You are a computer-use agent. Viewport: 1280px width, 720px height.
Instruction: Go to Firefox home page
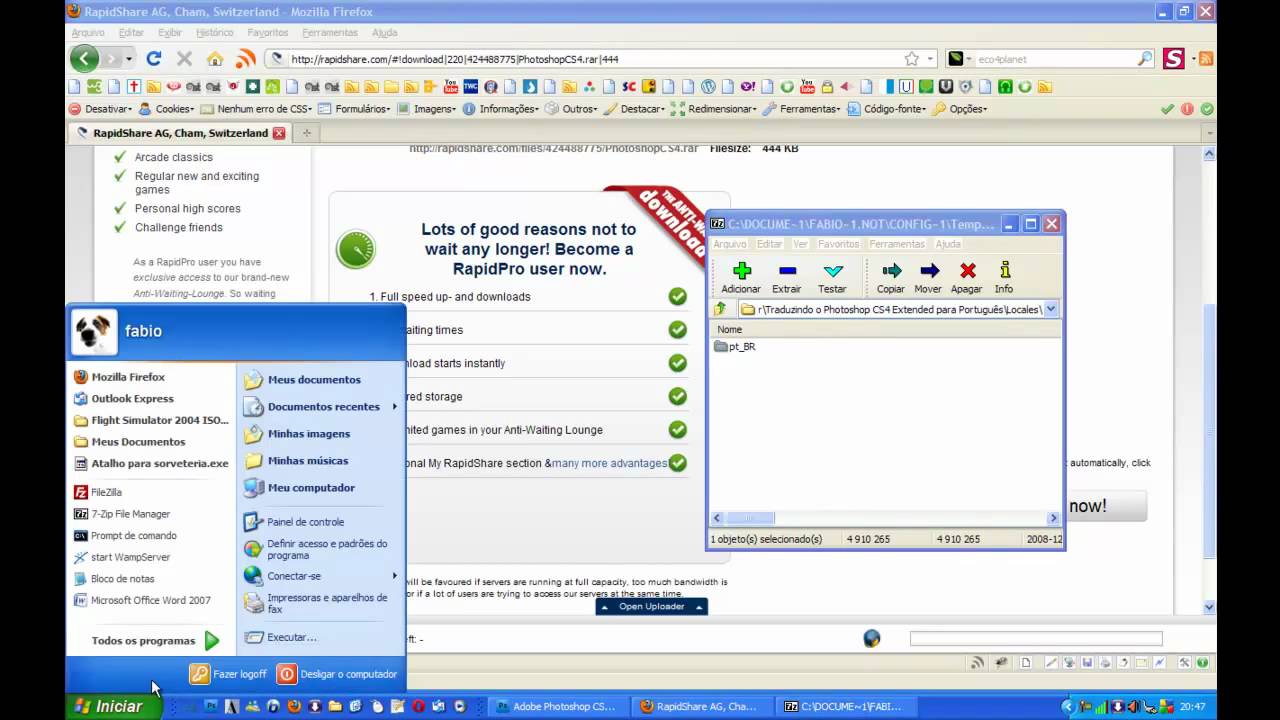[x=215, y=59]
